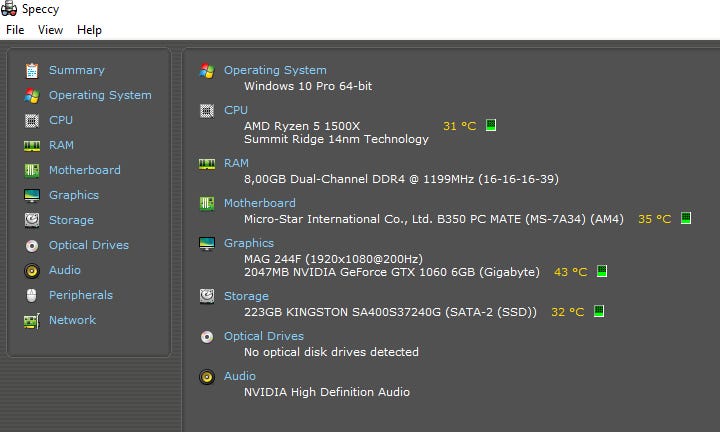Image resolution: width=720 pixels, height=432 pixels.
Task: Click the green temperature indicator beside 31 °C
Action: (x=491, y=125)
